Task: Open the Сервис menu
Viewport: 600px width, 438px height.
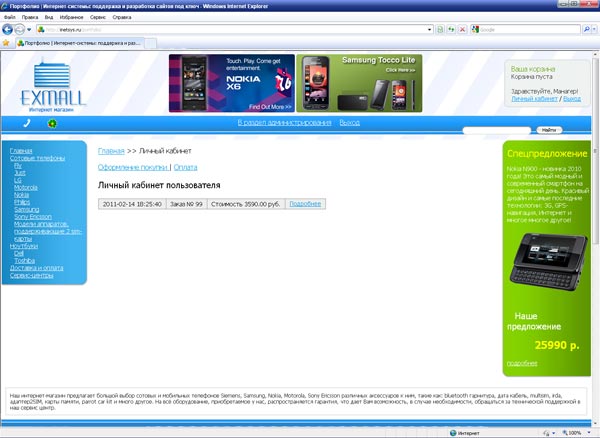Action: click(98, 17)
